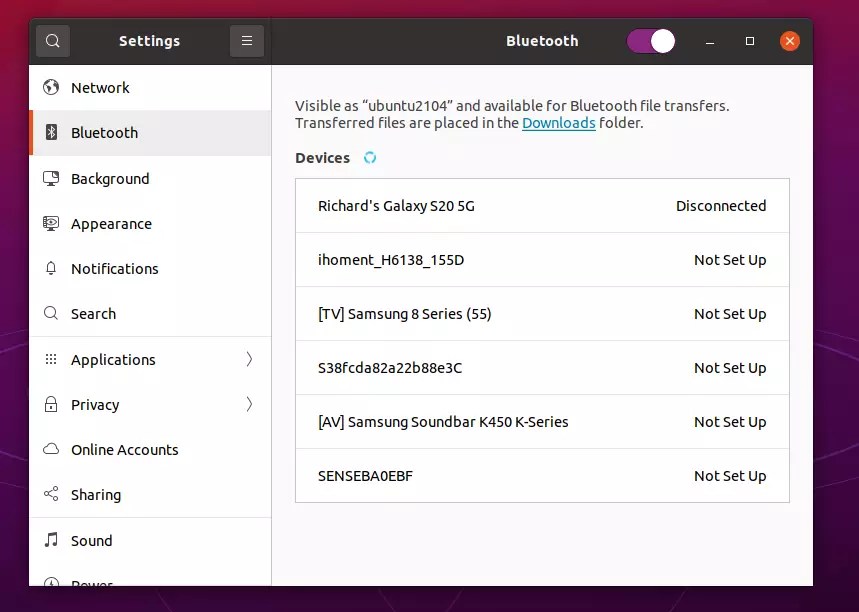Open the hamburger menu in the sidebar header
The height and width of the screenshot is (612, 859).
[247, 41]
